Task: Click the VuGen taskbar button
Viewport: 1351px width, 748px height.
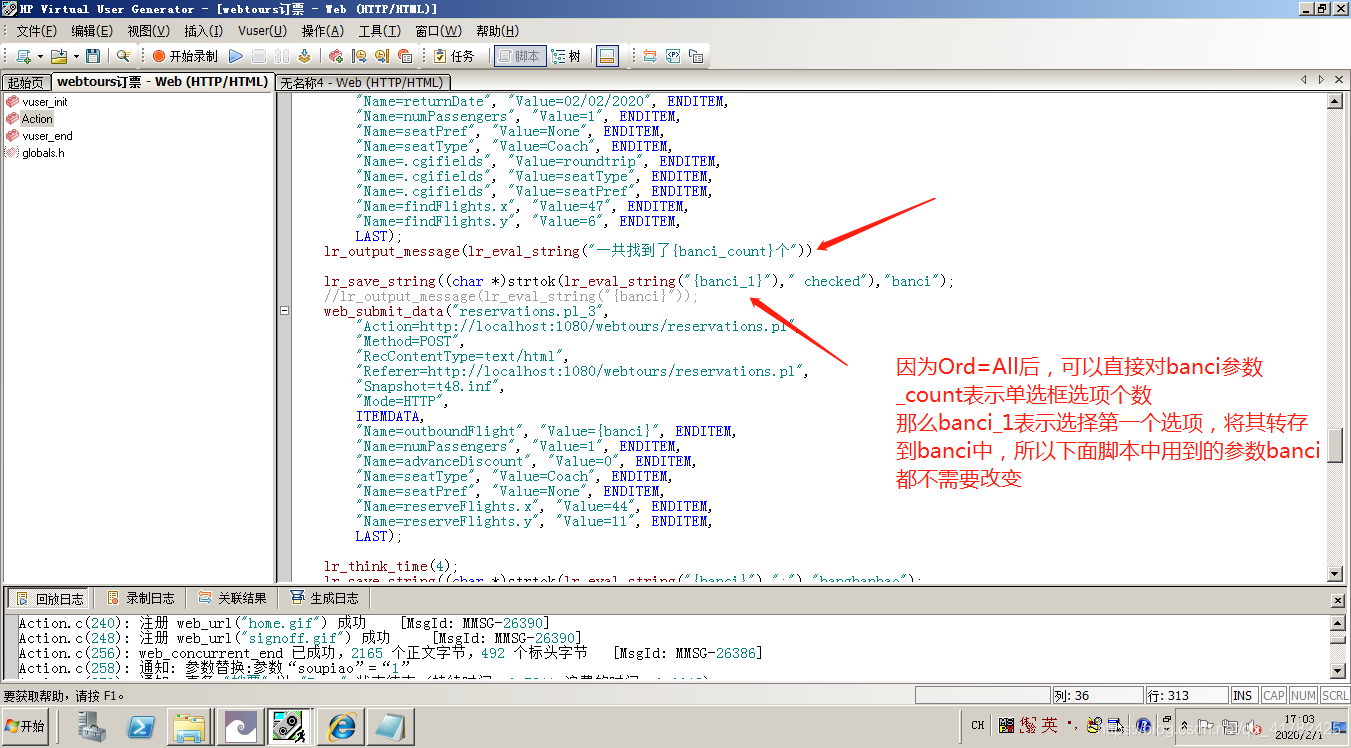Action: click(x=290, y=727)
